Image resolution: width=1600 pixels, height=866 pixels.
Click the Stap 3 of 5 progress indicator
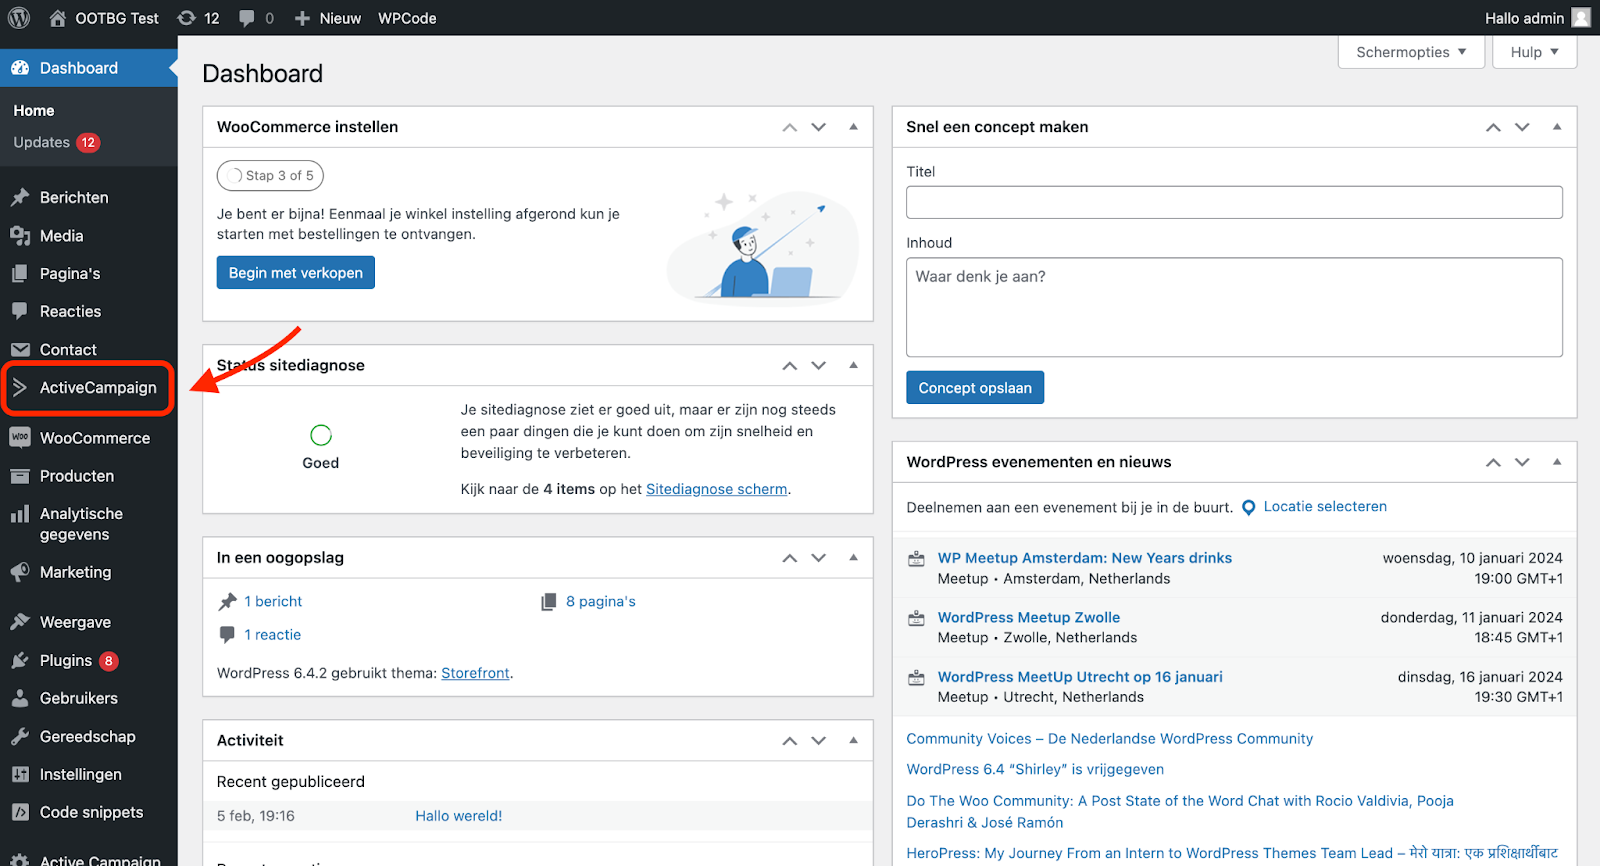click(270, 175)
